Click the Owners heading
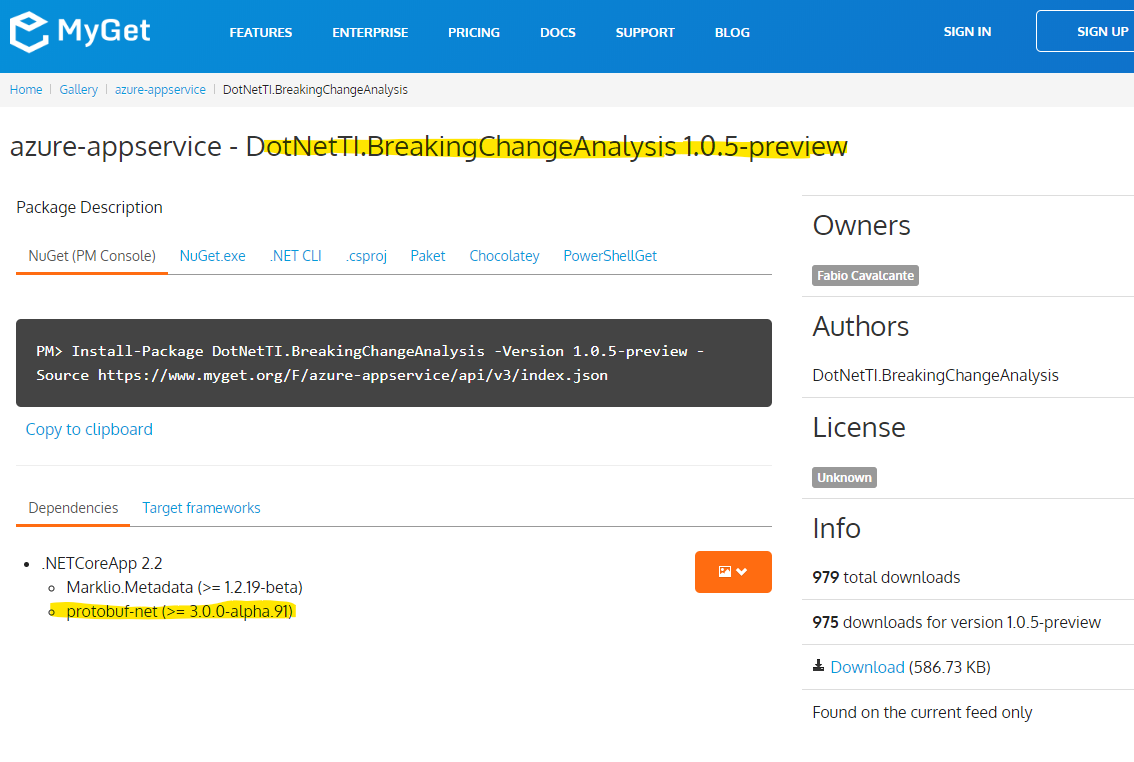1134x762 pixels. point(861,226)
